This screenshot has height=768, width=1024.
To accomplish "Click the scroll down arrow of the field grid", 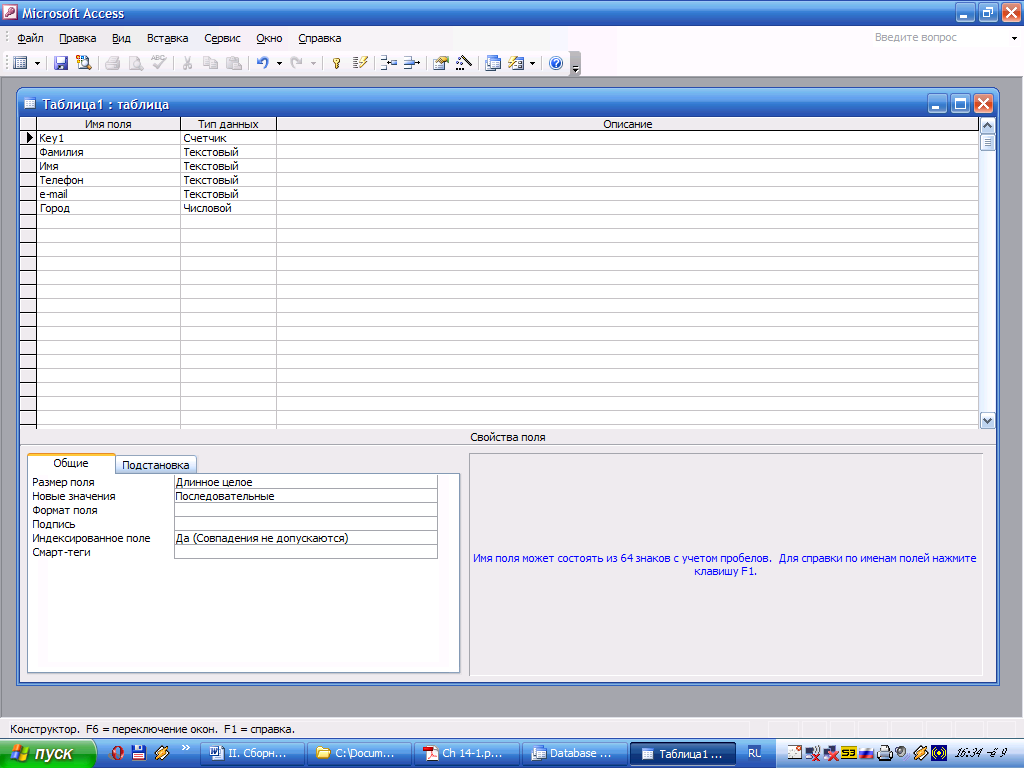I will tap(987, 421).
